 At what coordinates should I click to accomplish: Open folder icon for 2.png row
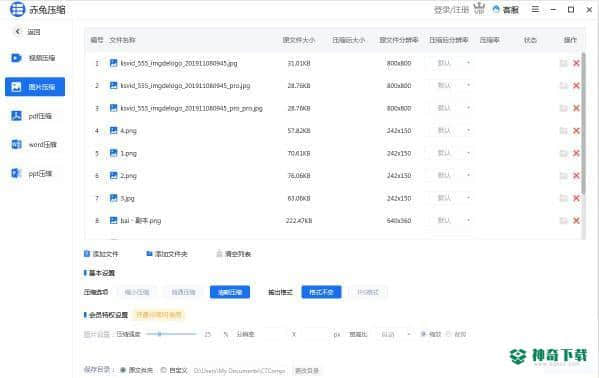pyautogui.click(x=564, y=176)
